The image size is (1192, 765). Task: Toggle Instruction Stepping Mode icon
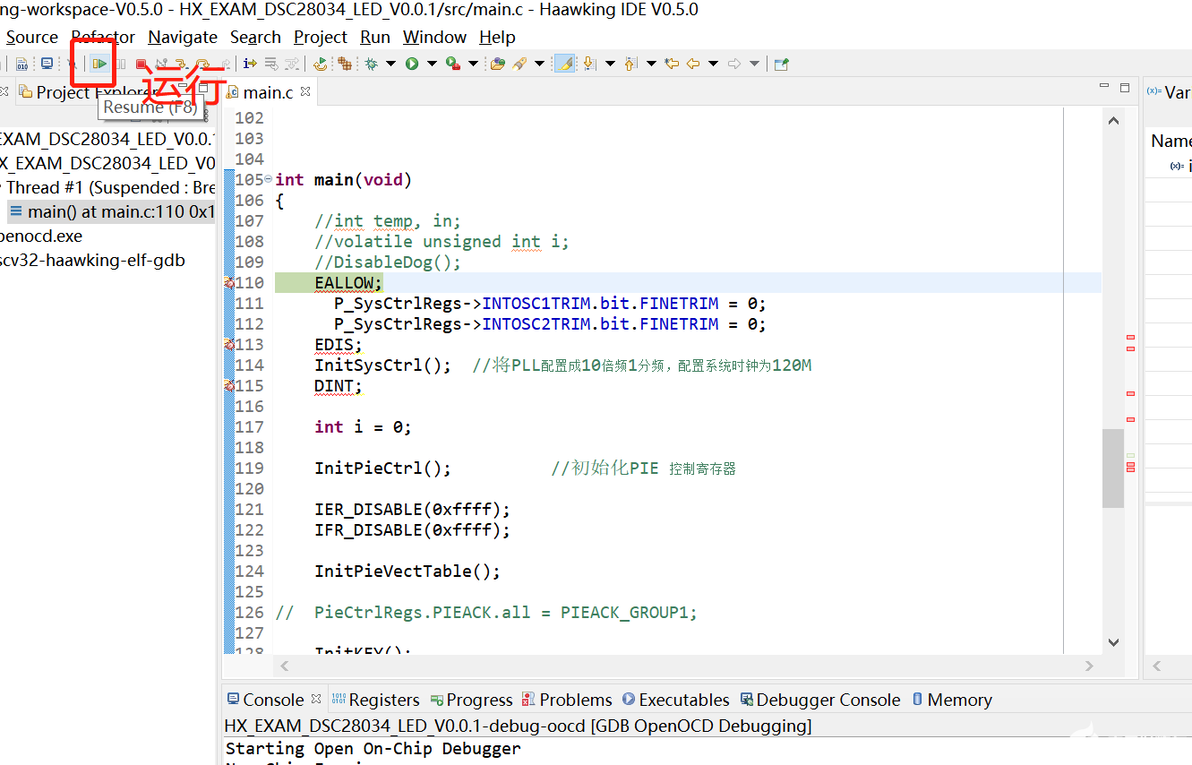point(249,64)
